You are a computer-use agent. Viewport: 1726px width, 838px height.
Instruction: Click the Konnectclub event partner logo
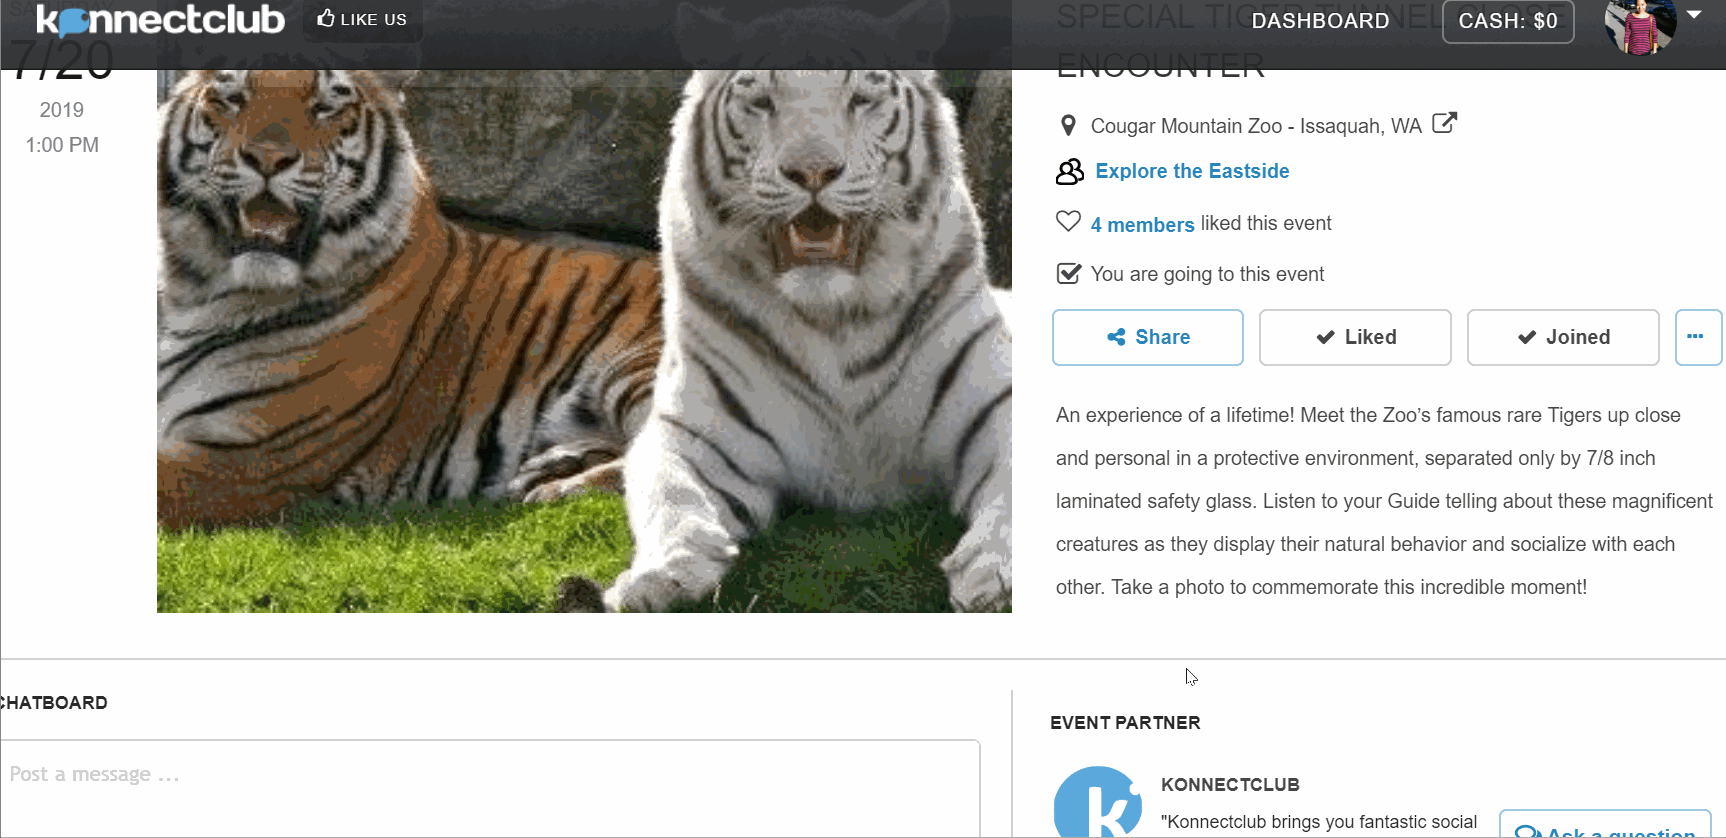pyautogui.click(x=1097, y=804)
